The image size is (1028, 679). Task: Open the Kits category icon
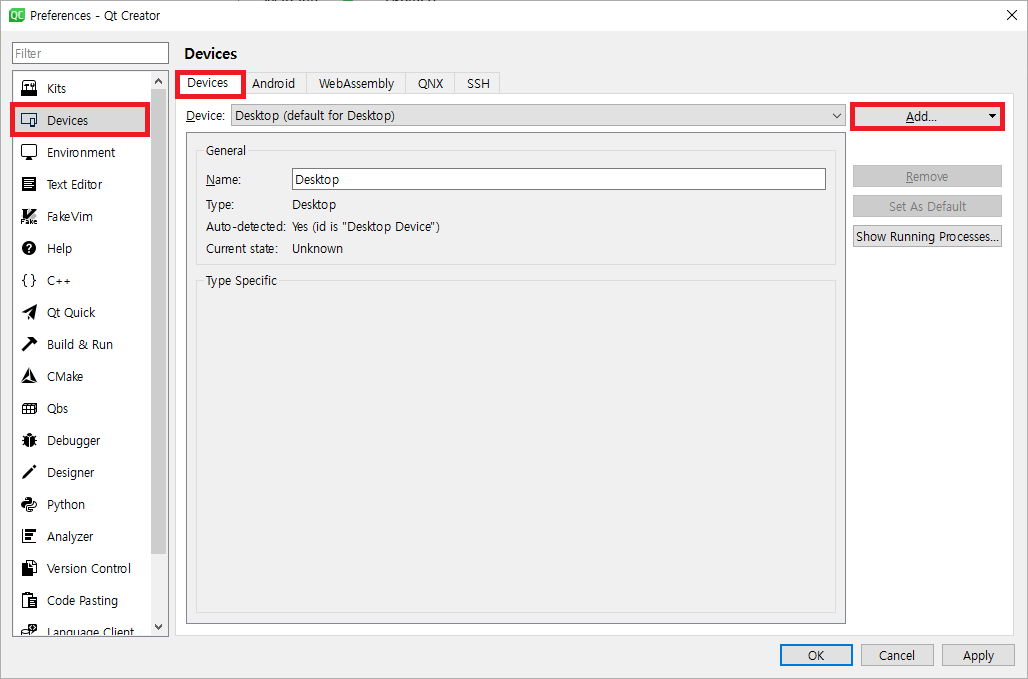pos(30,88)
